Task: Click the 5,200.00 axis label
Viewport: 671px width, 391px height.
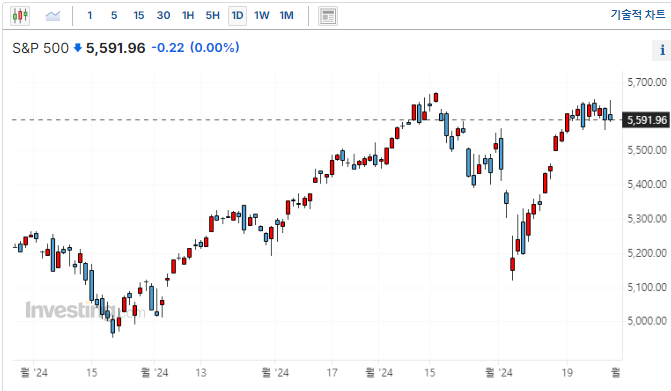Action: pos(647,253)
